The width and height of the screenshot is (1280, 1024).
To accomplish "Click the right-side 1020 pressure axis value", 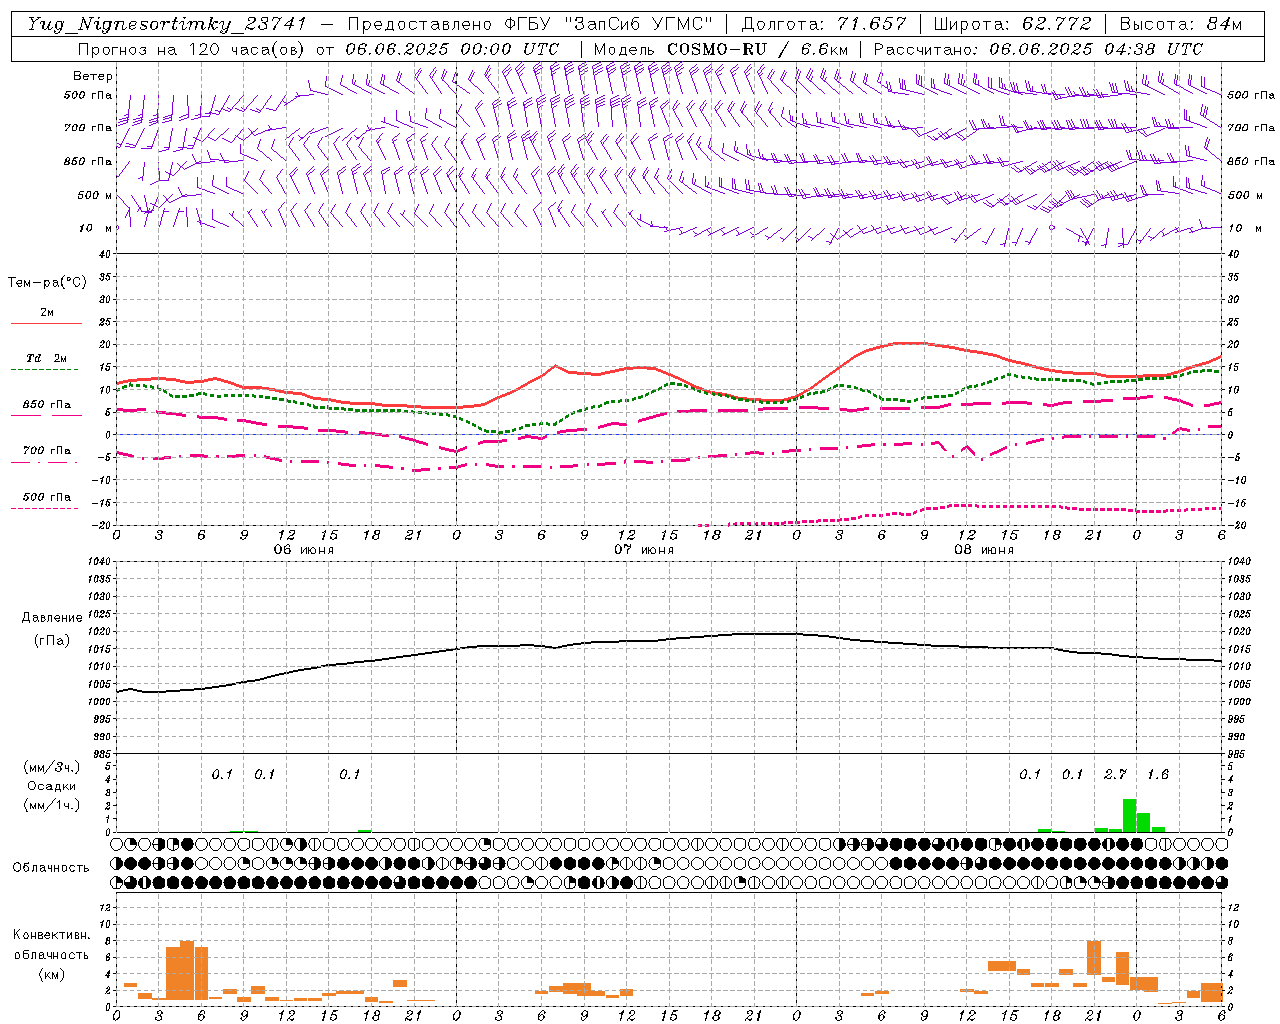I will tap(1239, 631).
